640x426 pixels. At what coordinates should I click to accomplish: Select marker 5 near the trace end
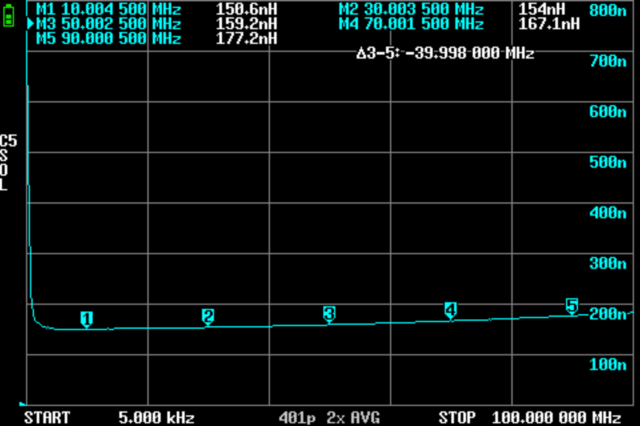tap(572, 305)
